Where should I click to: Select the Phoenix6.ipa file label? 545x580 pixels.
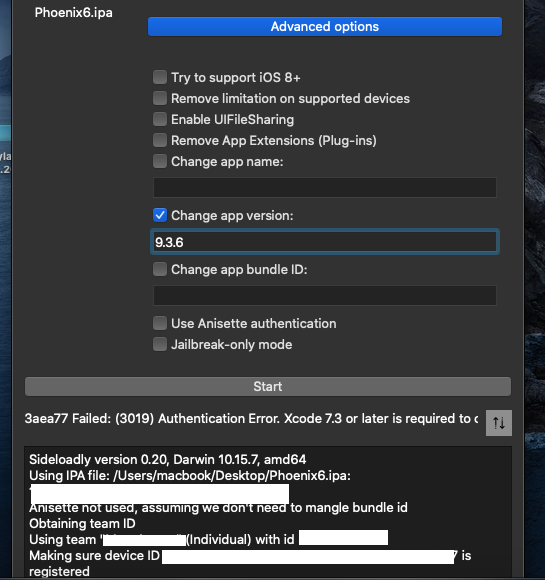pyautogui.click(x=74, y=13)
